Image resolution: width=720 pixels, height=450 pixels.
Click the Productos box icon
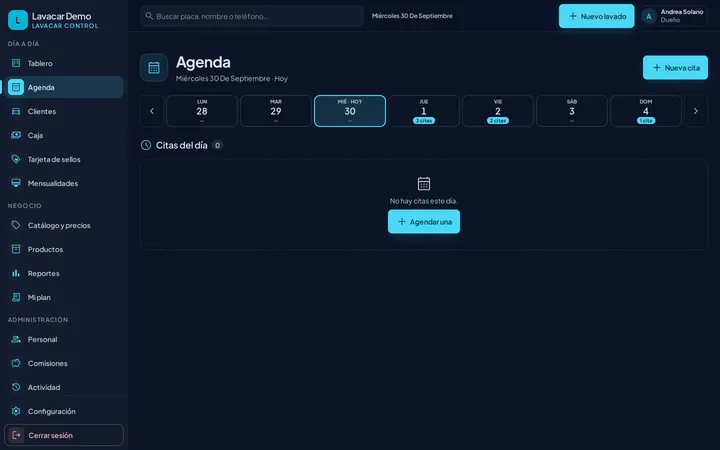[16, 249]
